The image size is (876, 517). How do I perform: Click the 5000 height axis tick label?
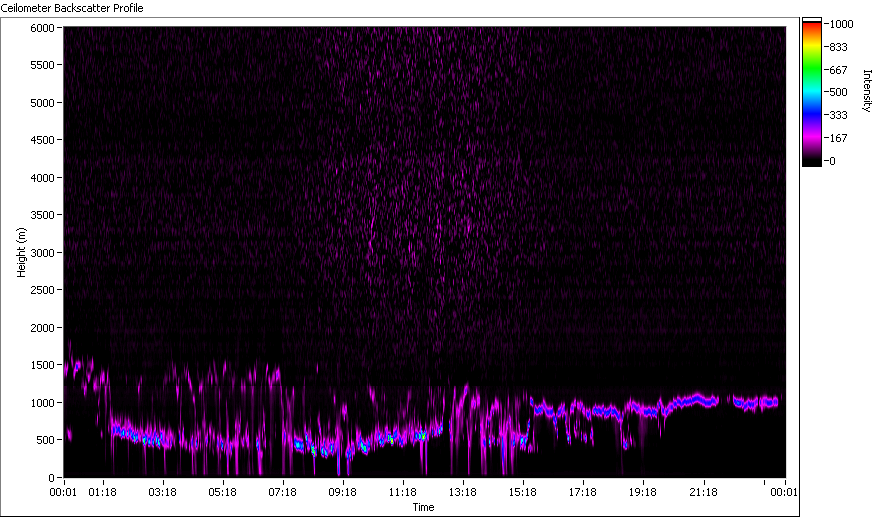[42, 103]
